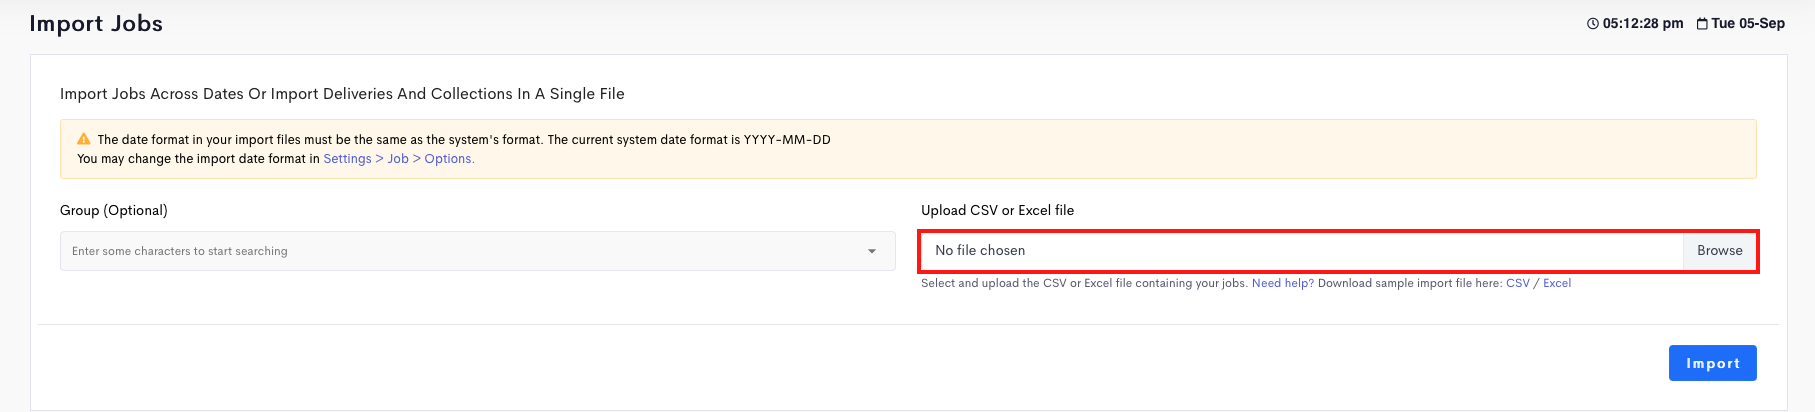The width and height of the screenshot is (1815, 412).
Task: Focus the Group search input field
Action: (477, 251)
